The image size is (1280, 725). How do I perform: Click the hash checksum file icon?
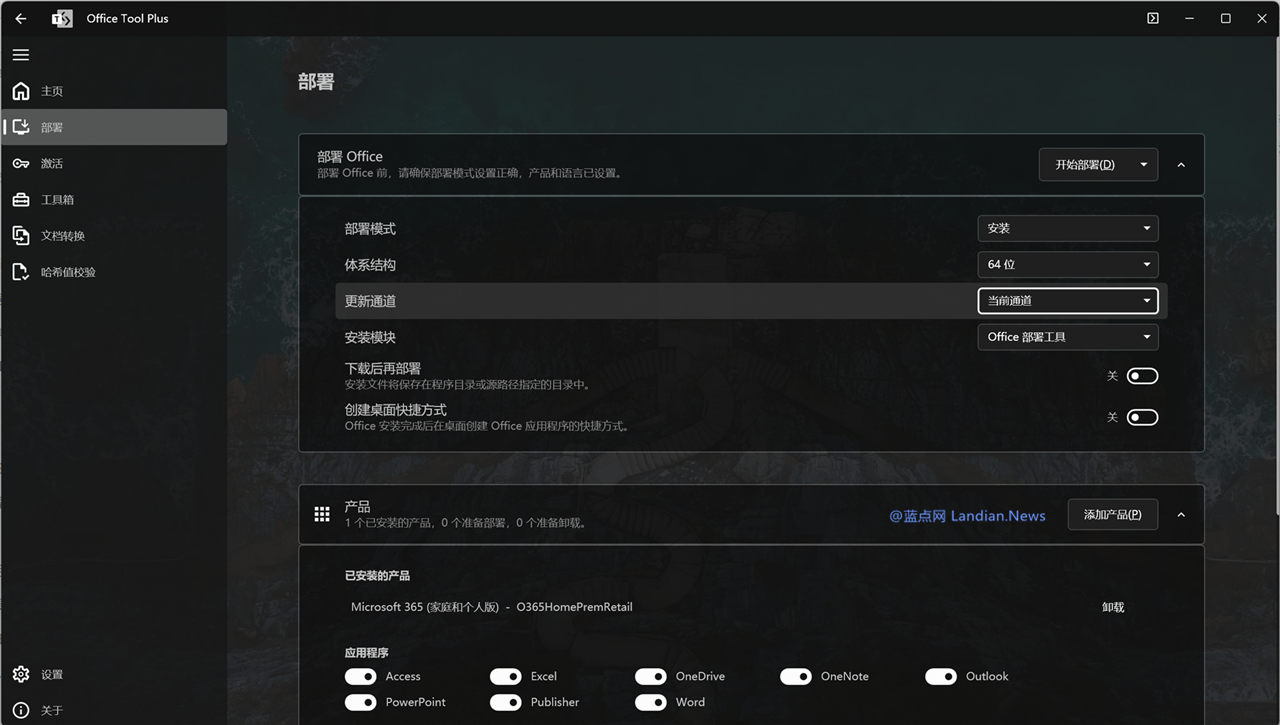[x=21, y=271]
